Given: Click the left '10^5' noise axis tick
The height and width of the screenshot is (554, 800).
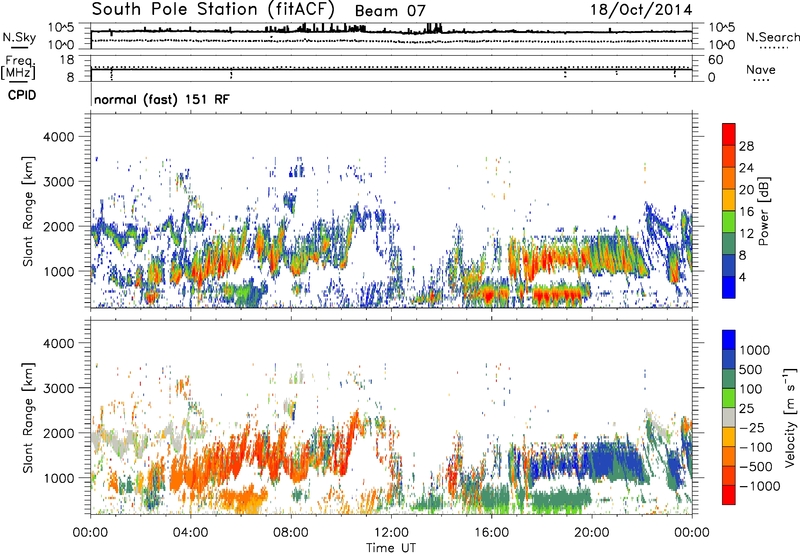Looking at the screenshot, I should [x=61, y=27].
